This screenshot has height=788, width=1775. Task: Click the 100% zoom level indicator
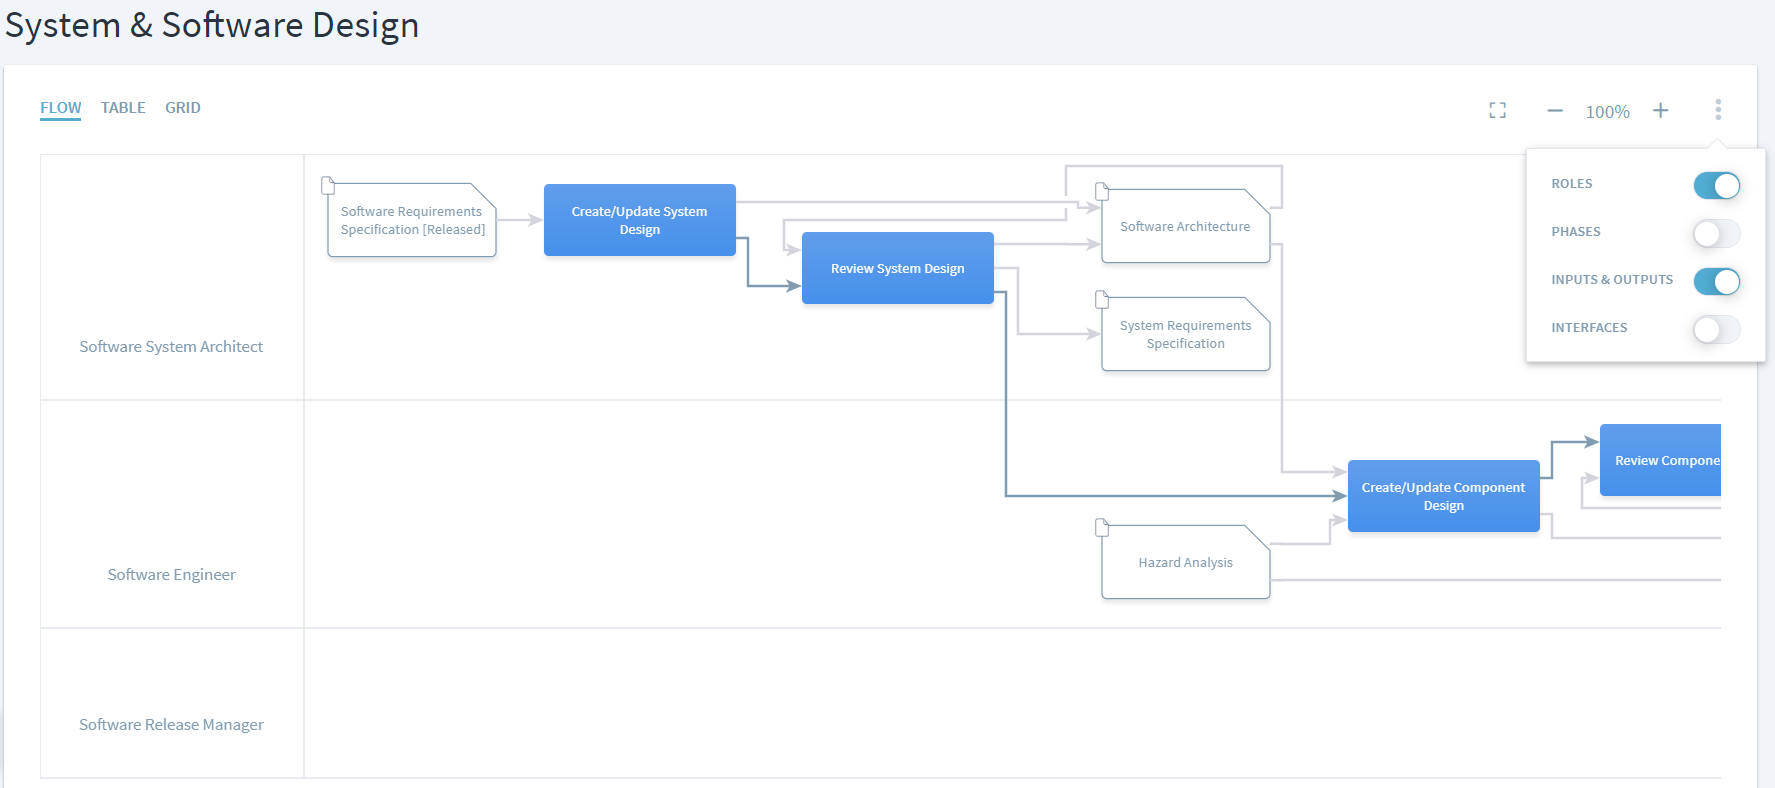coord(1607,112)
